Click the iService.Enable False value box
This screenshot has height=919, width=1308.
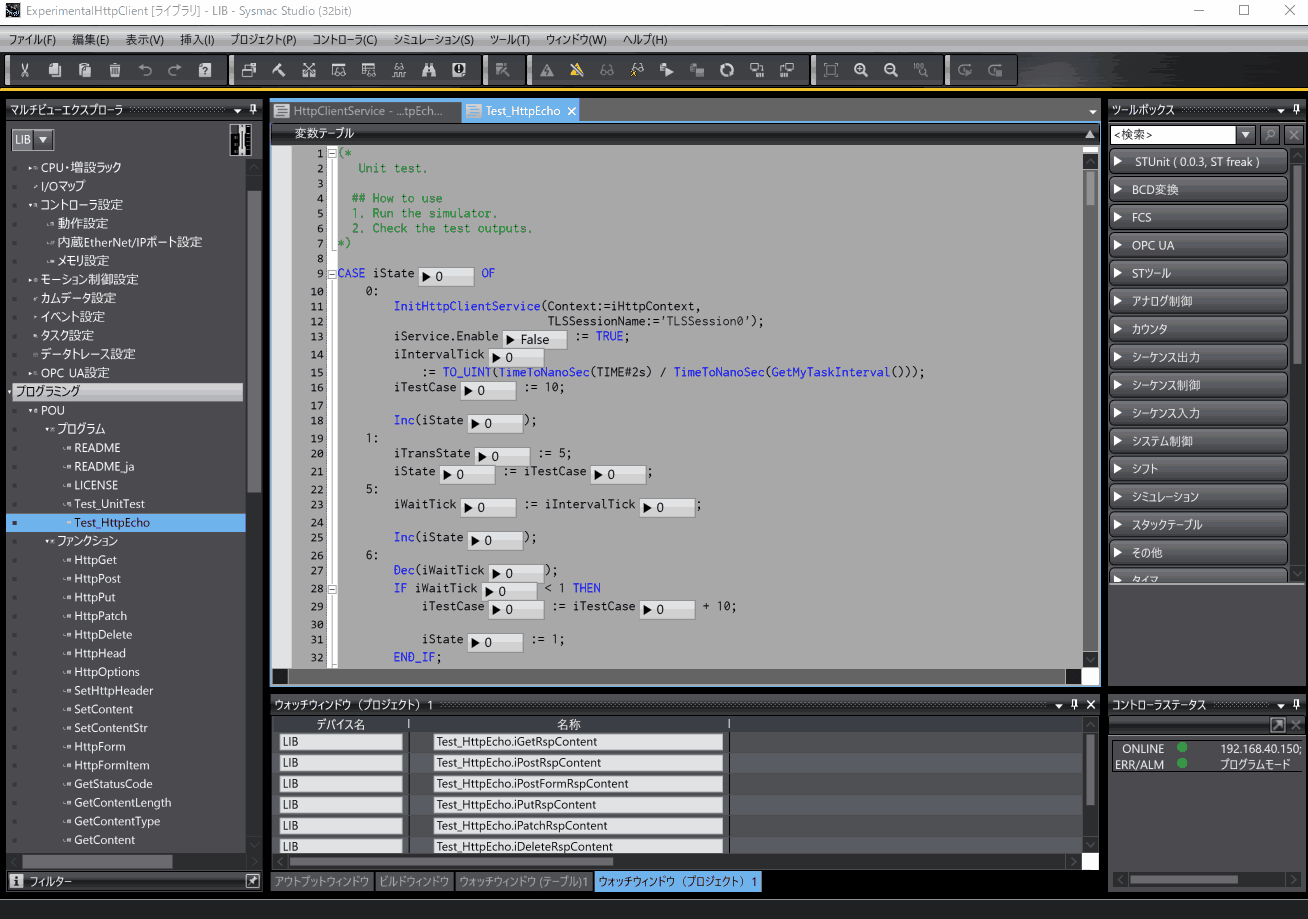pos(535,340)
